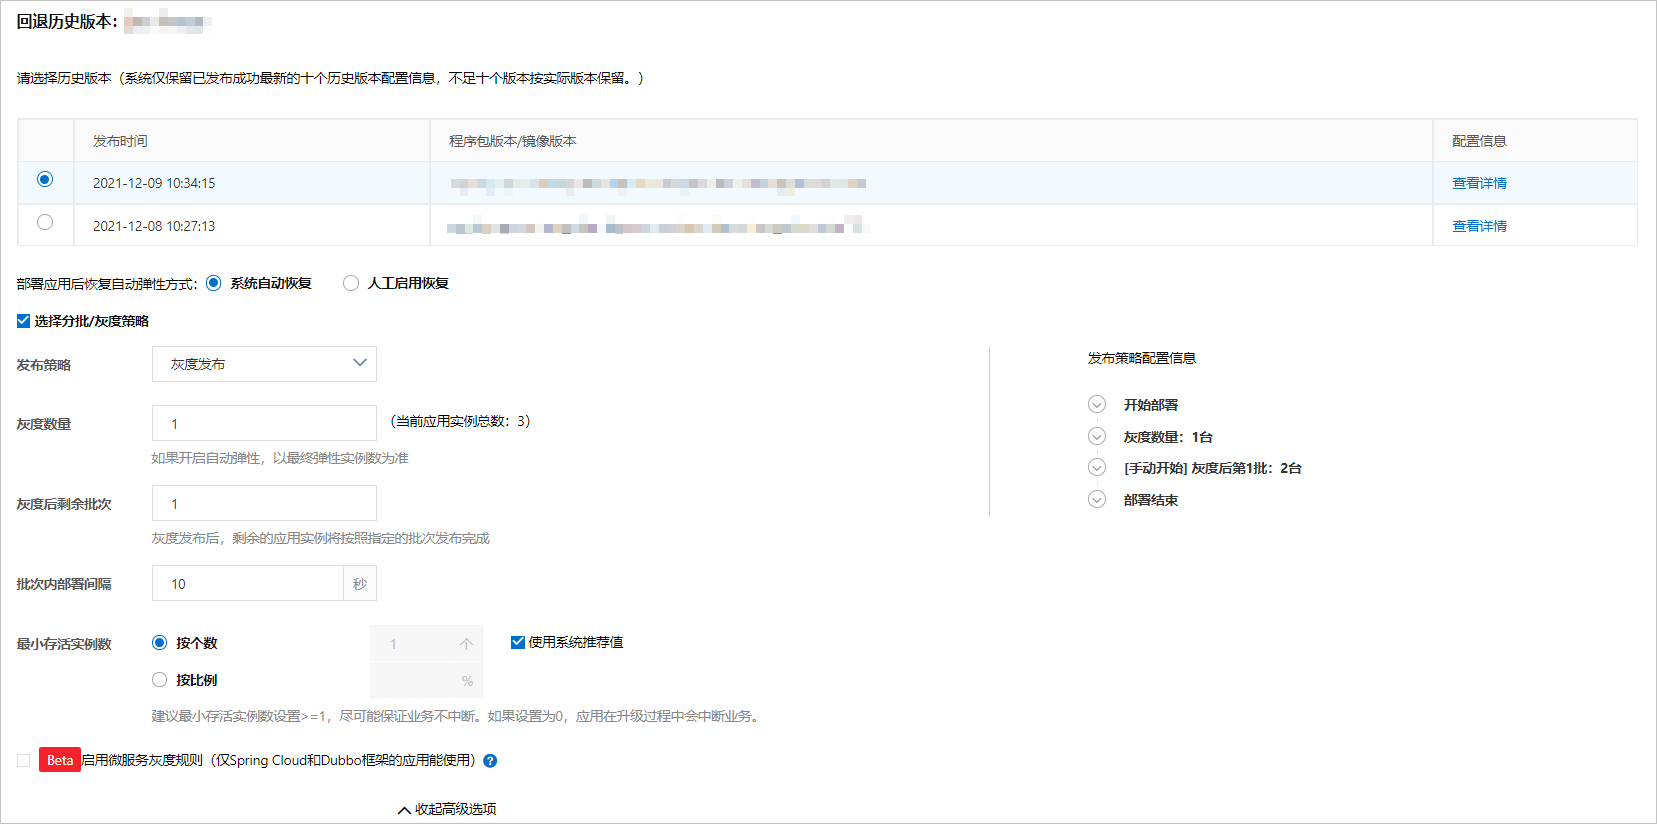
Task: Click the chevron arrow of 发布策略 dropdown
Action: (360, 363)
